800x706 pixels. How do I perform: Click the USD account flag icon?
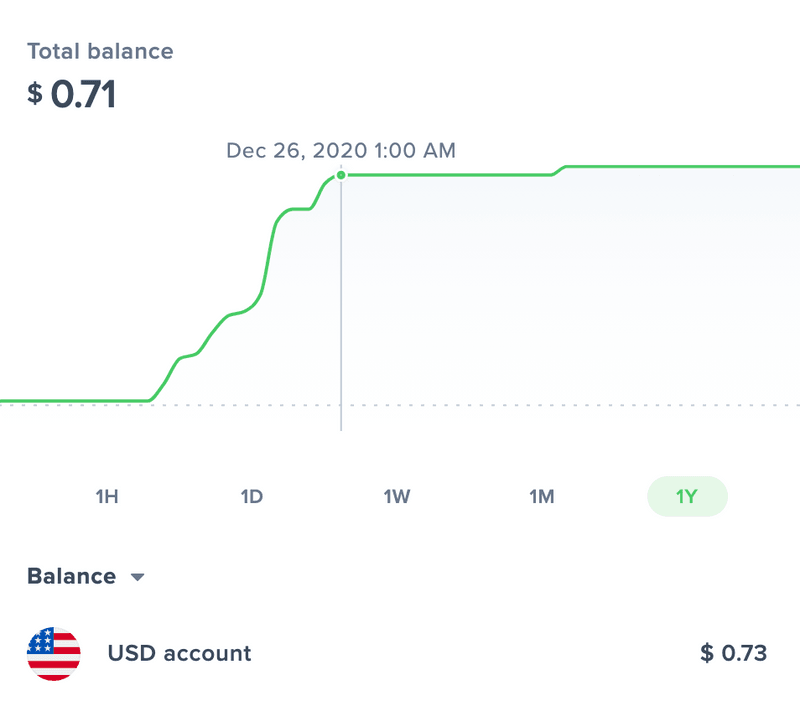[x=55, y=653]
